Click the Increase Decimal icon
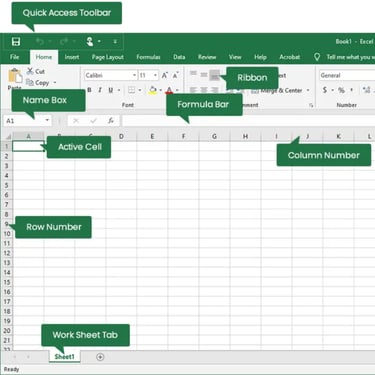375x375 pixels. pyautogui.click(x=366, y=90)
